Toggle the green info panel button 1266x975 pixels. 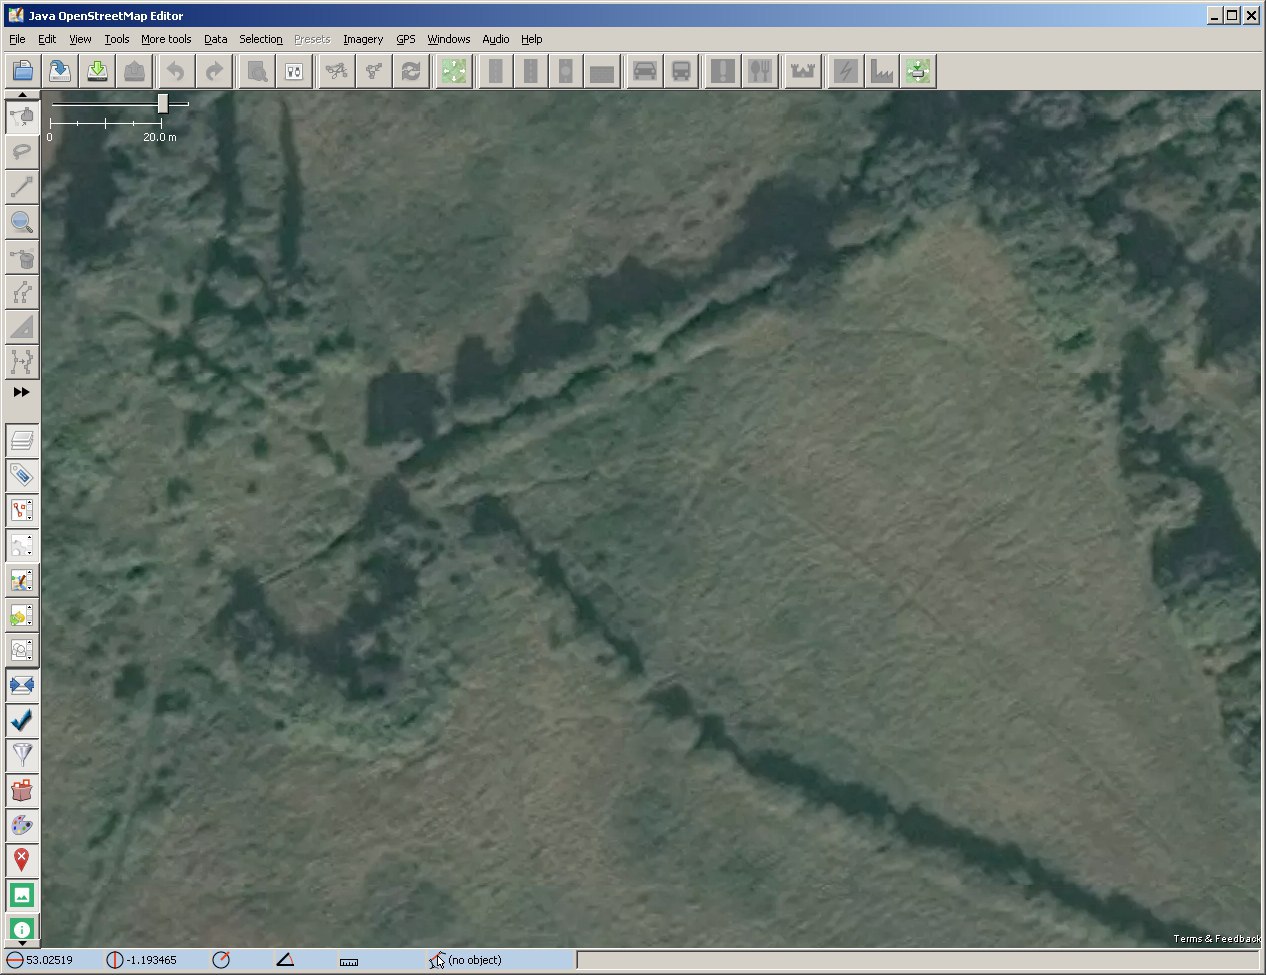point(22,930)
